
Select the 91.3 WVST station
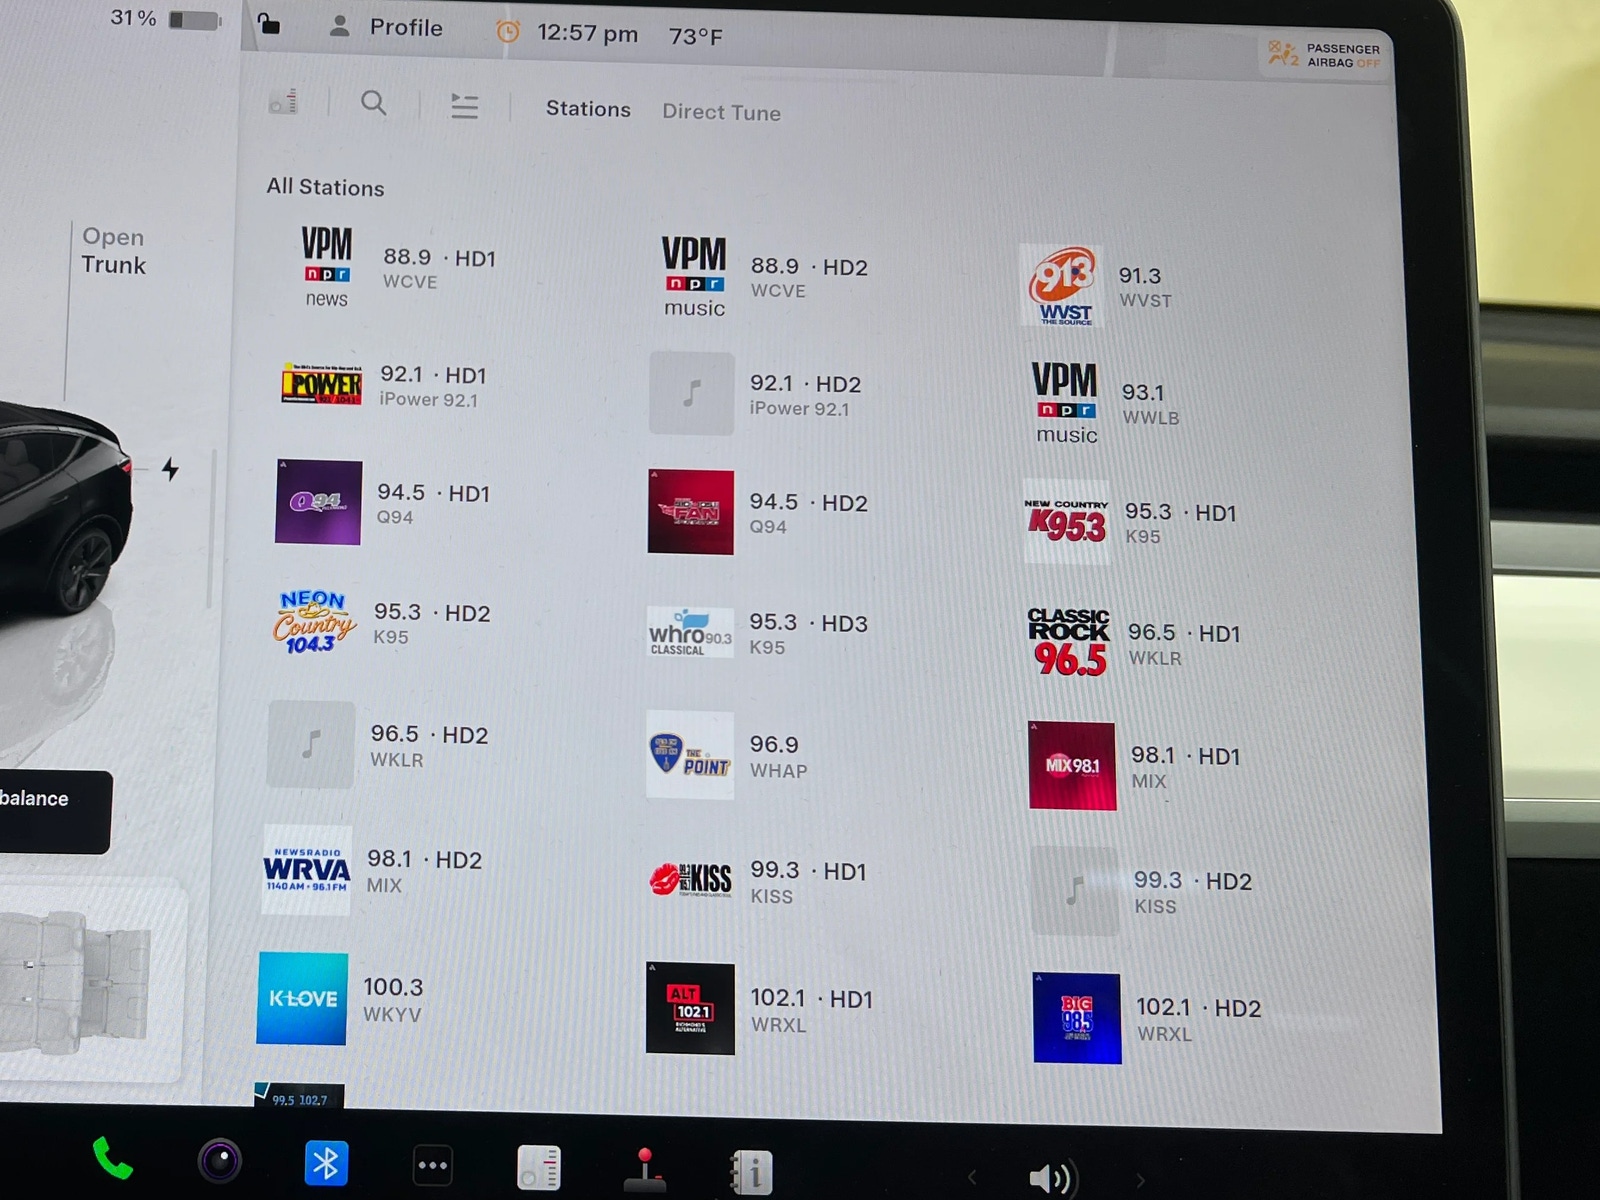point(1097,286)
